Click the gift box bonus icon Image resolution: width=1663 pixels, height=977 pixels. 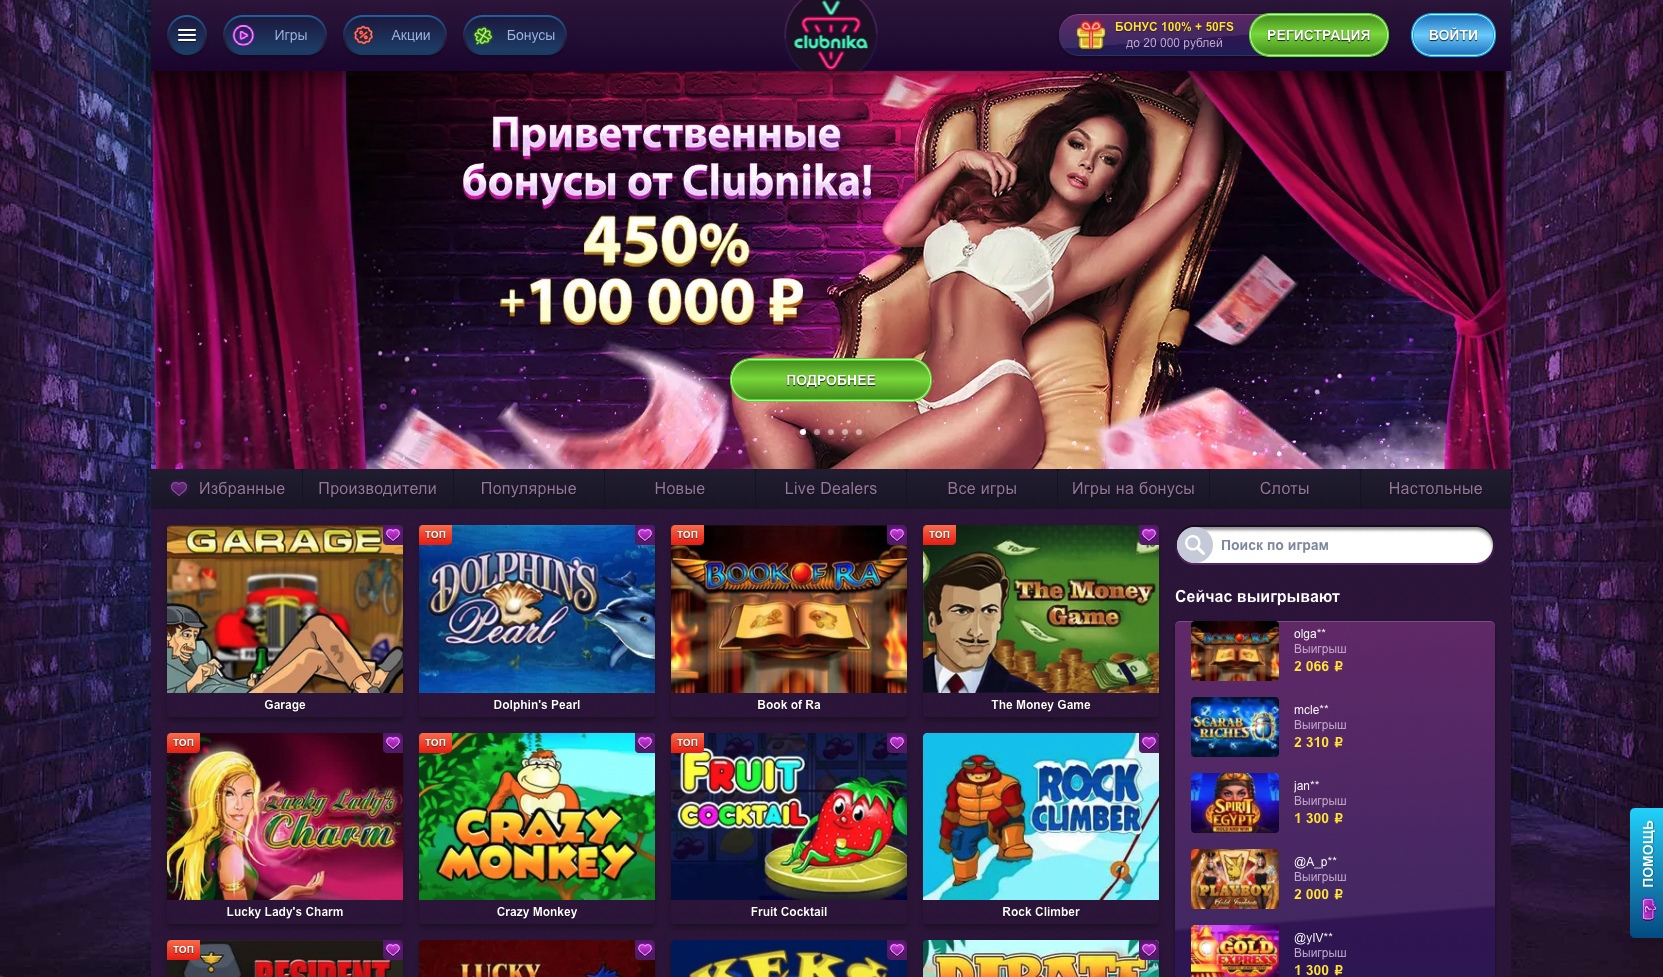click(1090, 35)
